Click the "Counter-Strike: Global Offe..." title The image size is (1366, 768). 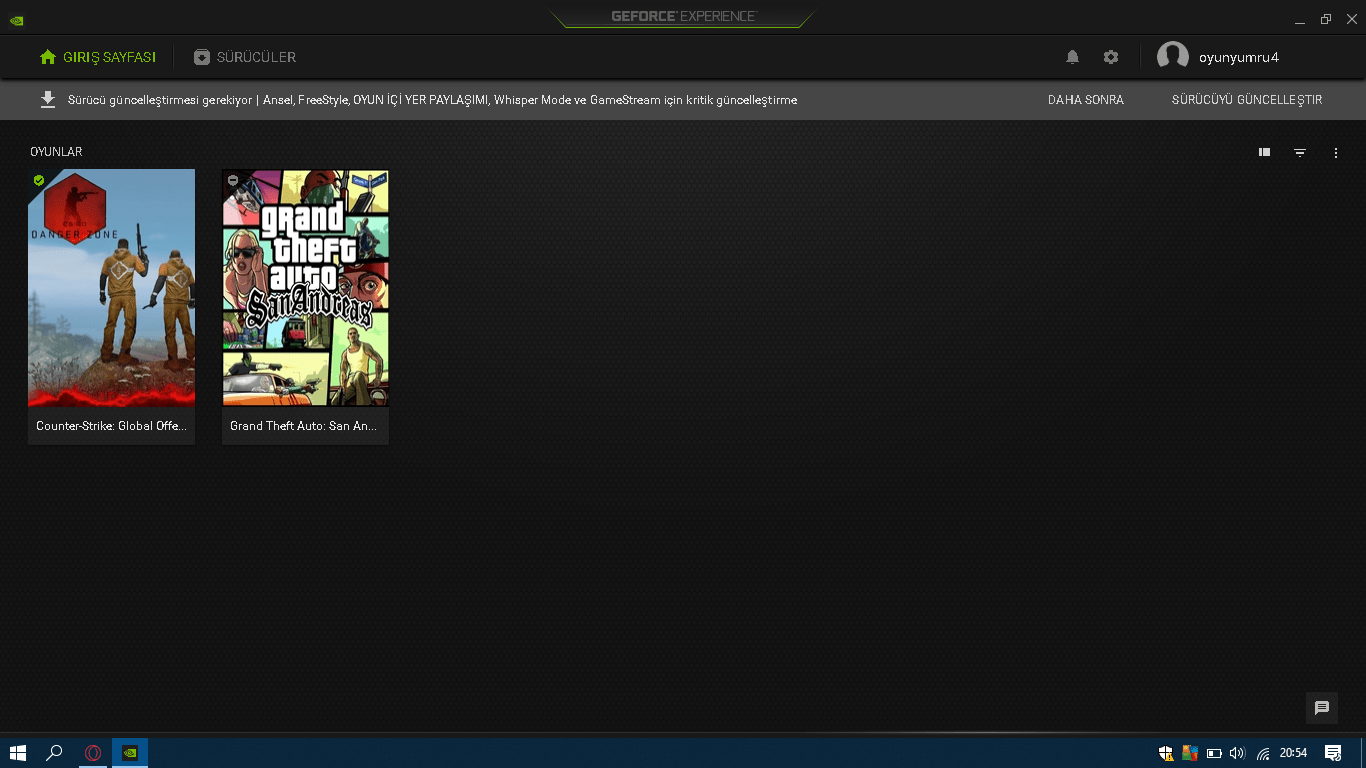[x=111, y=426]
